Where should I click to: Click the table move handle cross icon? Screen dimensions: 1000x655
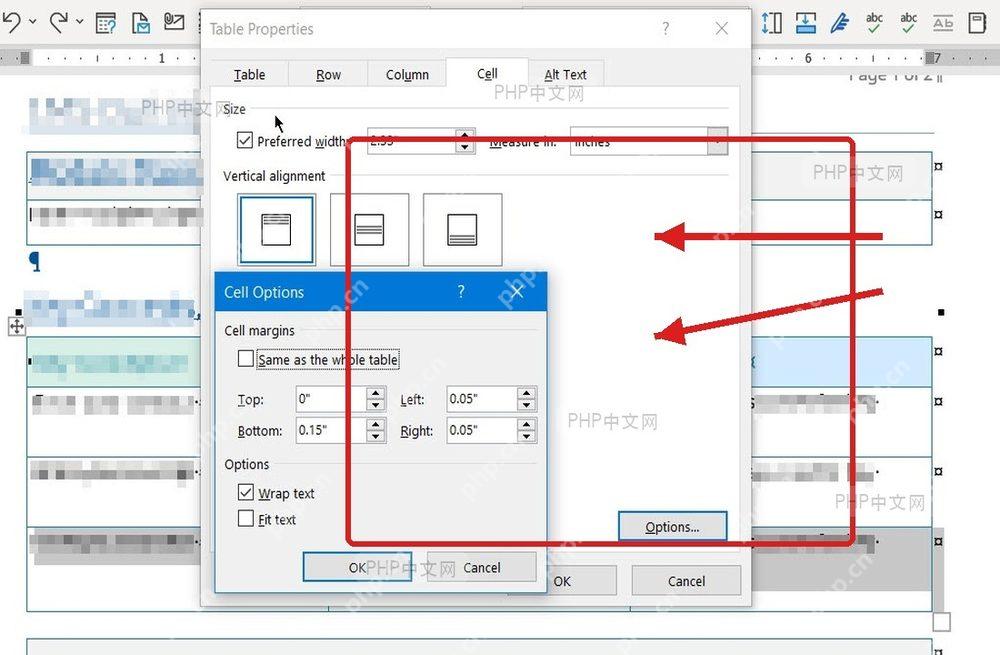click(x=17, y=327)
